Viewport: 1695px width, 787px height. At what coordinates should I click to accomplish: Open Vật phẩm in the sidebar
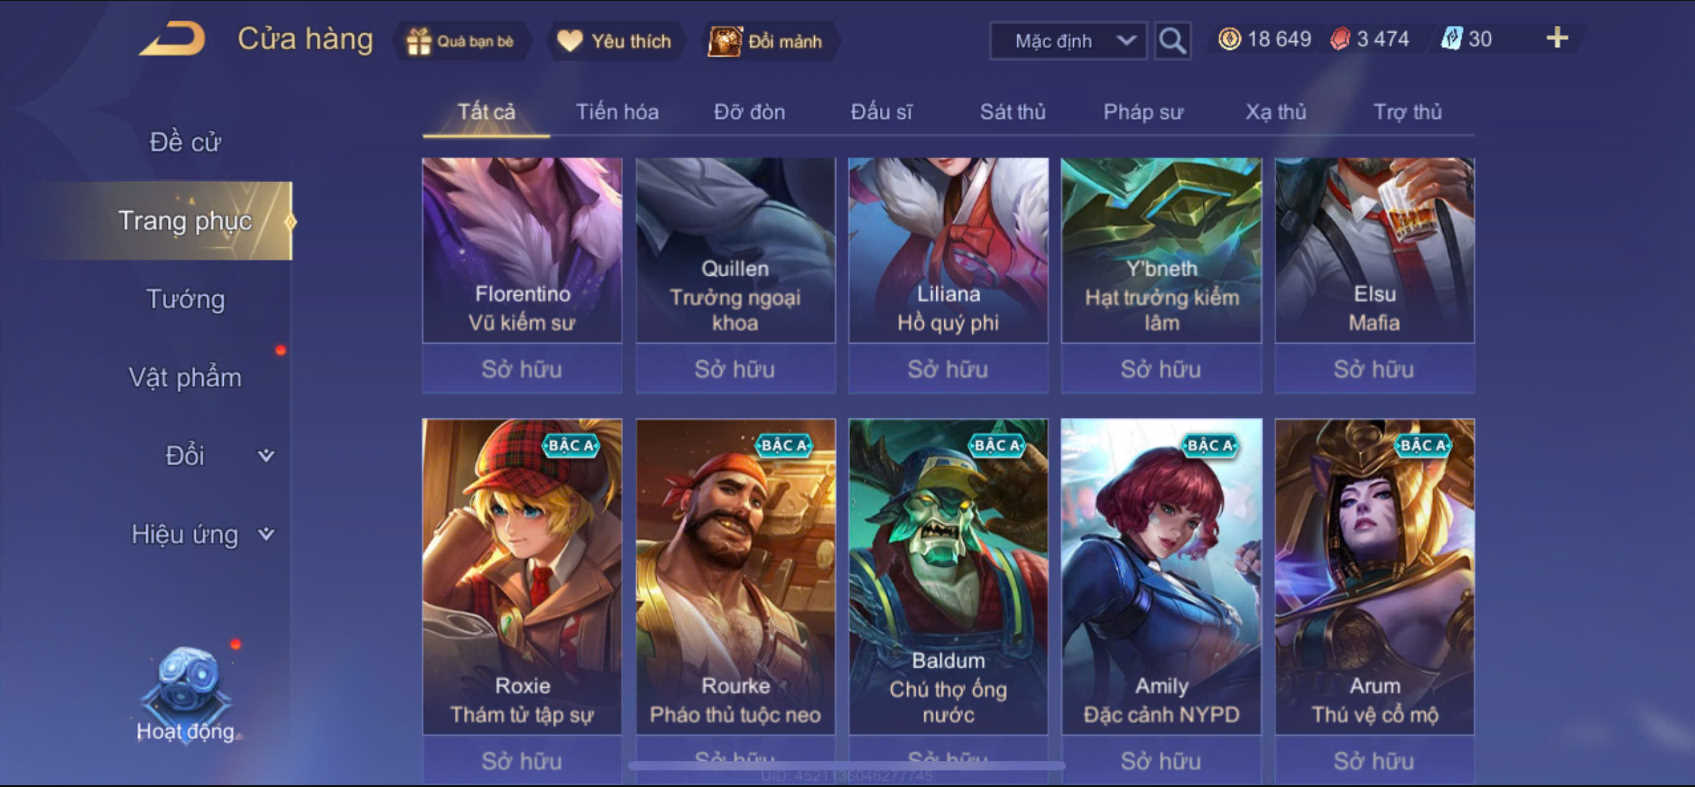(x=185, y=377)
